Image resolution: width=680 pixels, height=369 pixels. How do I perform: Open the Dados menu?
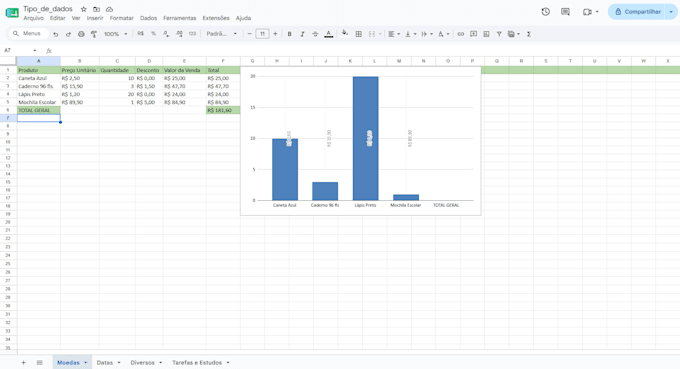148,18
